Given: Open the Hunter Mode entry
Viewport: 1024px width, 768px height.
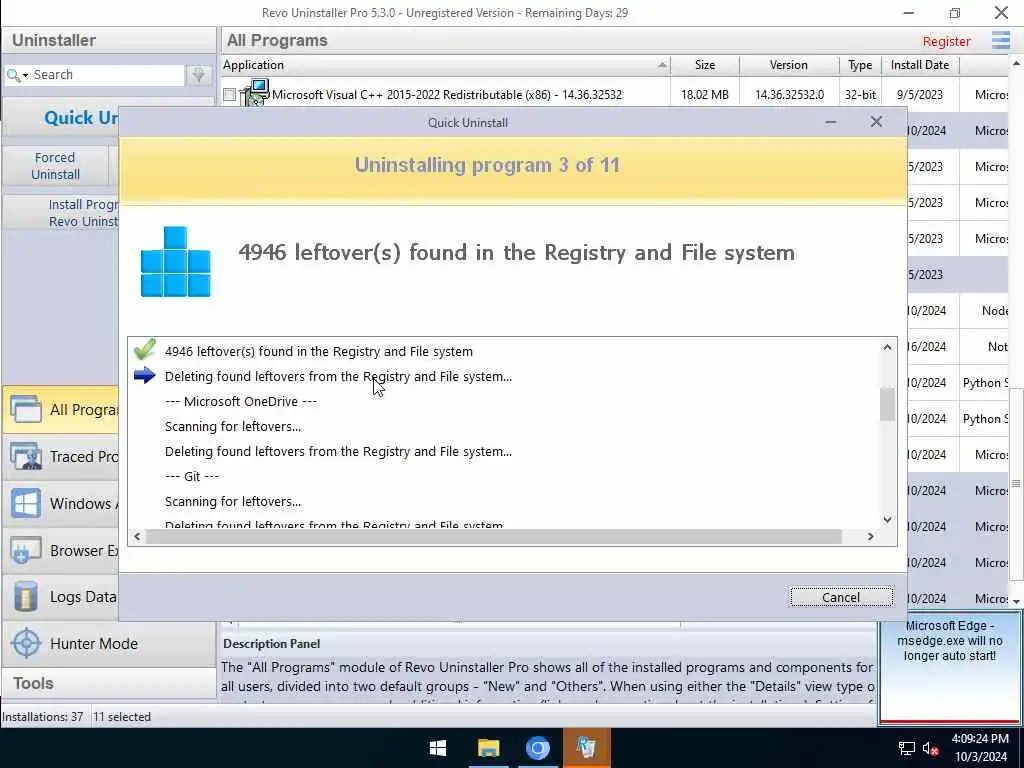Looking at the screenshot, I should pos(108,643).
